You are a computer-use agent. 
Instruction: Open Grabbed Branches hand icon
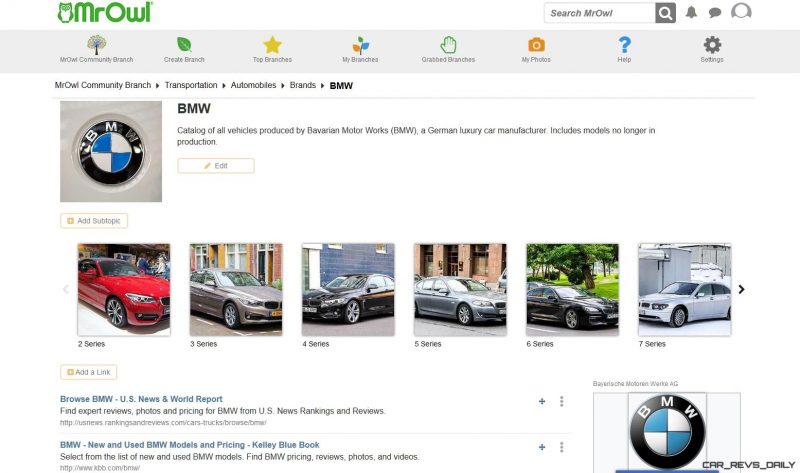[448, 45]
